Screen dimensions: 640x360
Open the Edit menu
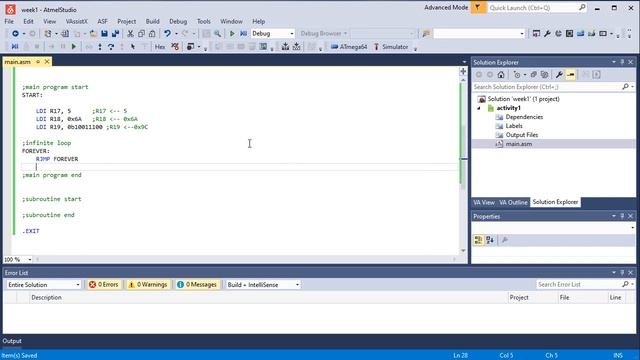[x=28, y=21]
